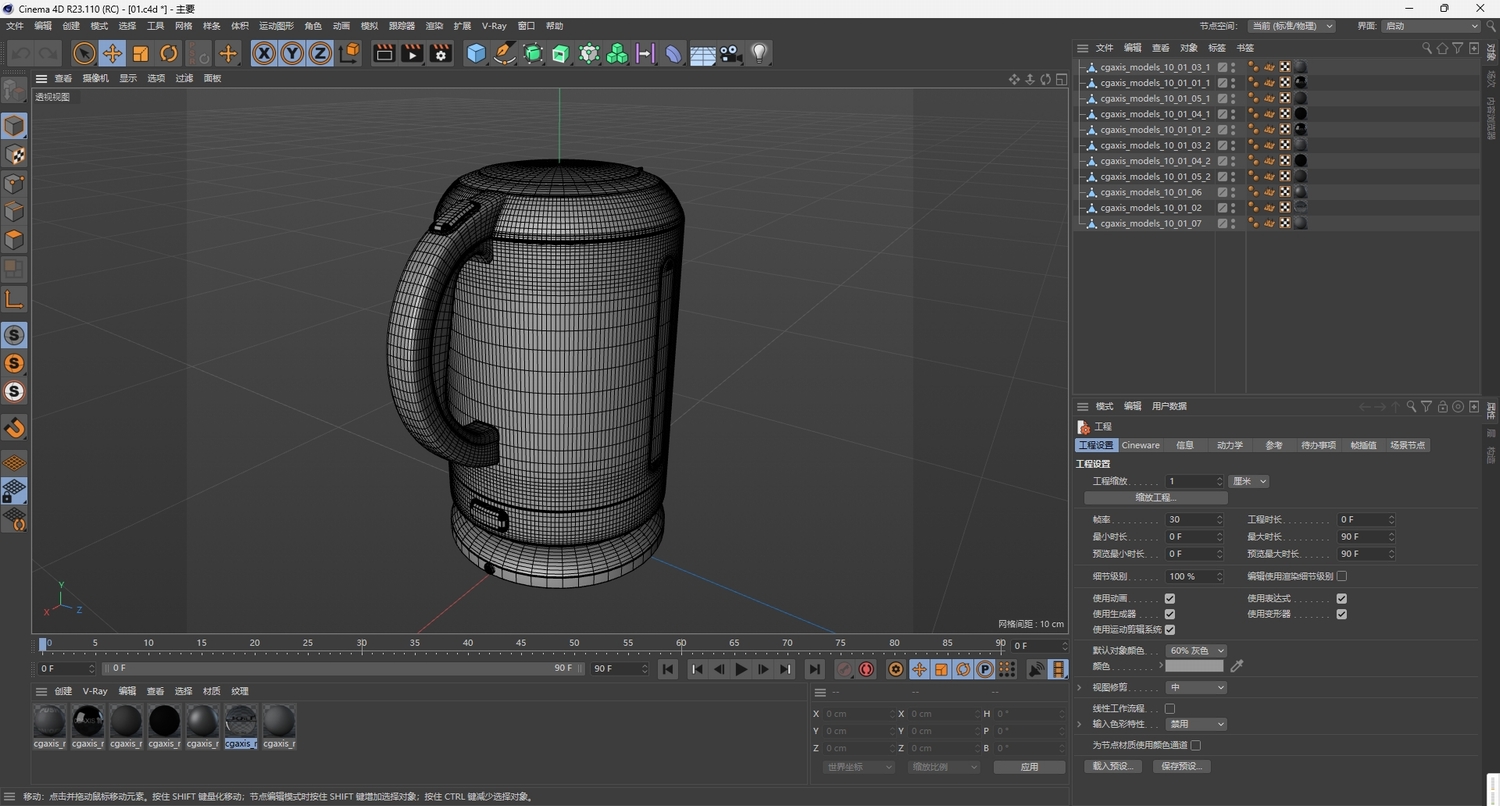This screenshot has width=1500, height=806.
Task: Enable 编辑使用渲染细节级别 checkbox
Action: [1339, 576]
